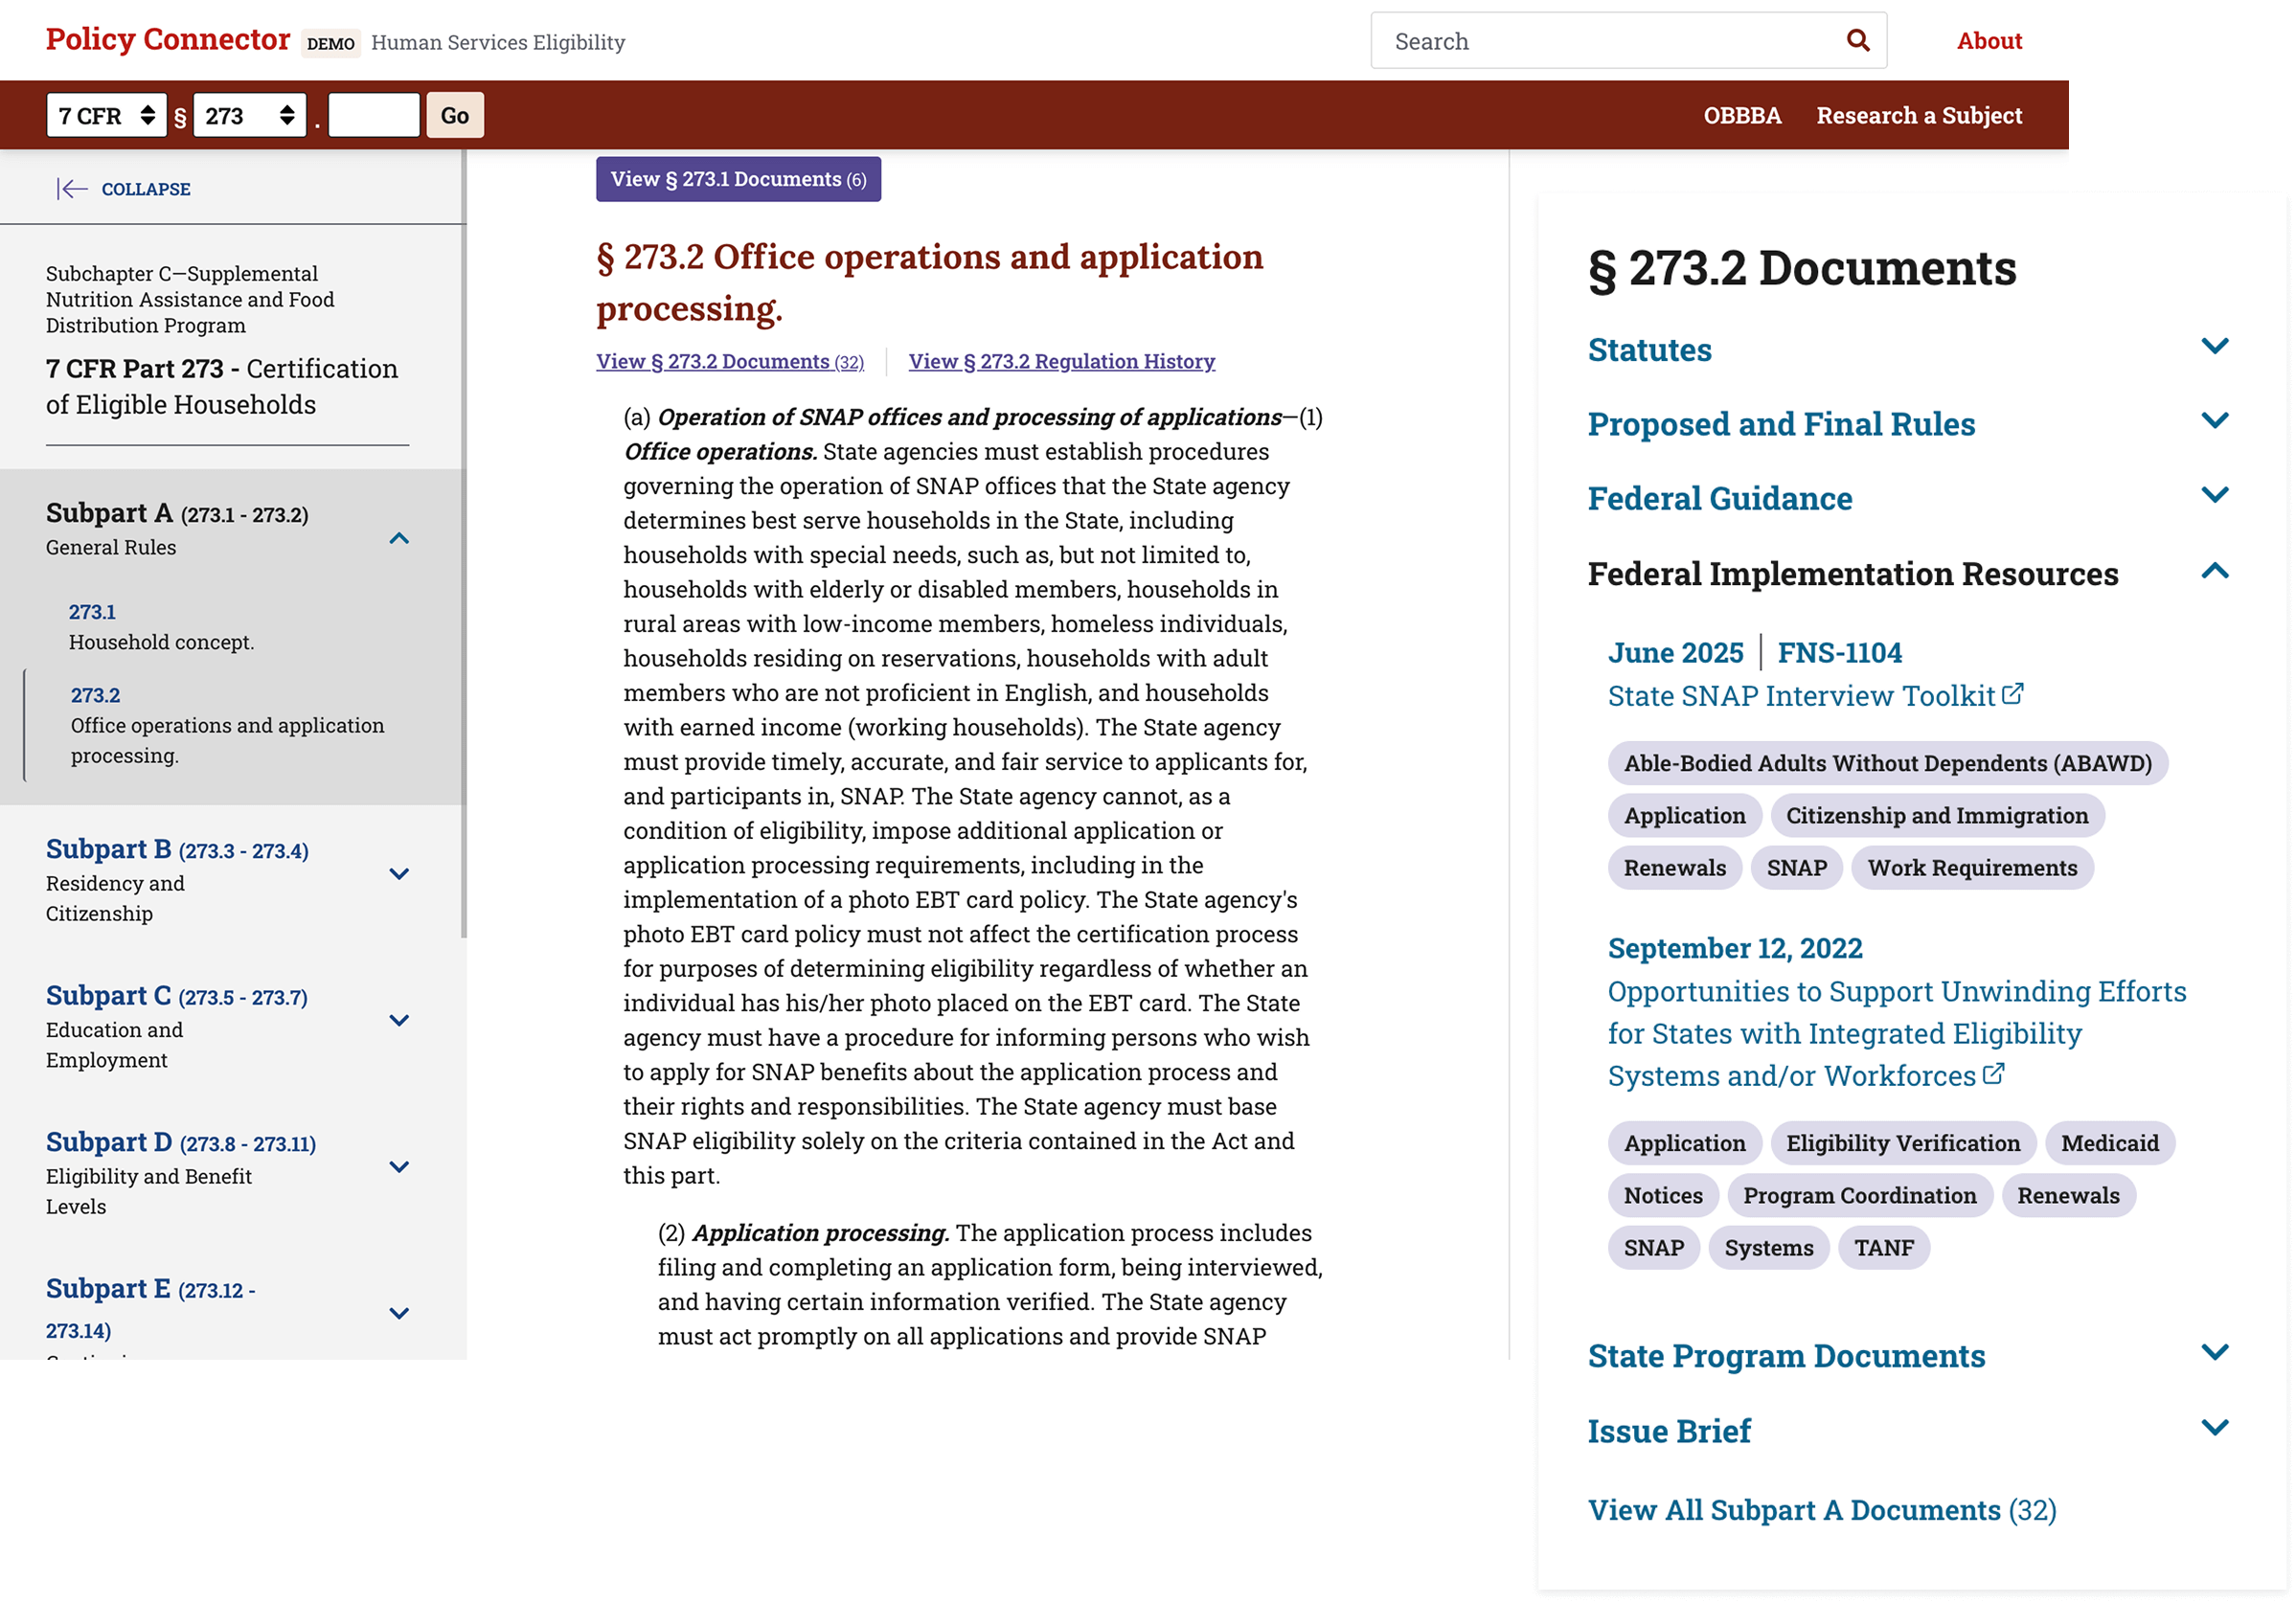
Task: Click the TANF tag
Action: click(x=1883, y=1247)
